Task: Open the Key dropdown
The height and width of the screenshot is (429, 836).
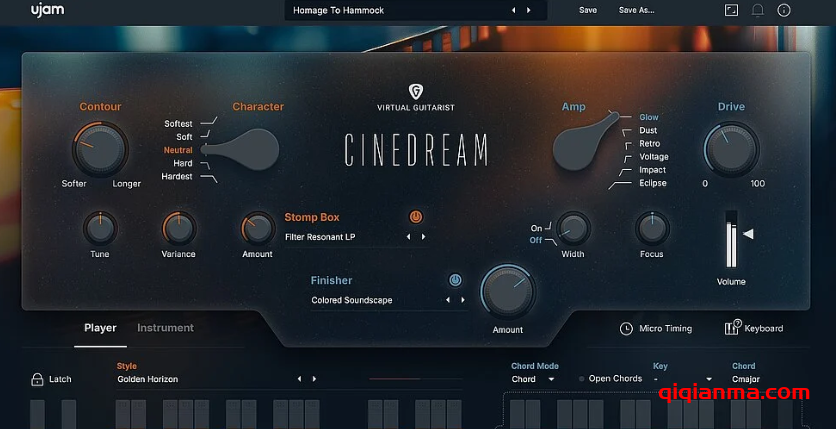Action: pyautogui.click(x=683, y=379)
